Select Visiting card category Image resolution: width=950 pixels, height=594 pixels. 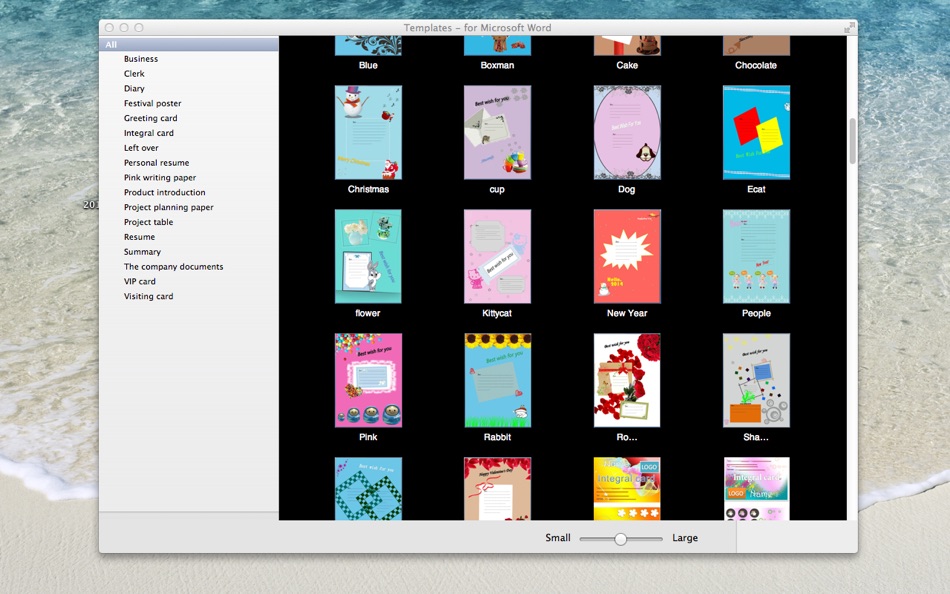[148, 296]
